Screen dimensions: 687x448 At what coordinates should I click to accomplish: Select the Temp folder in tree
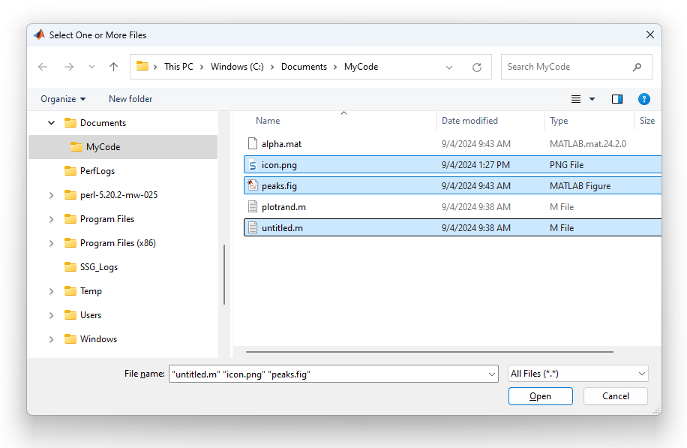click(x=83, y=291)
